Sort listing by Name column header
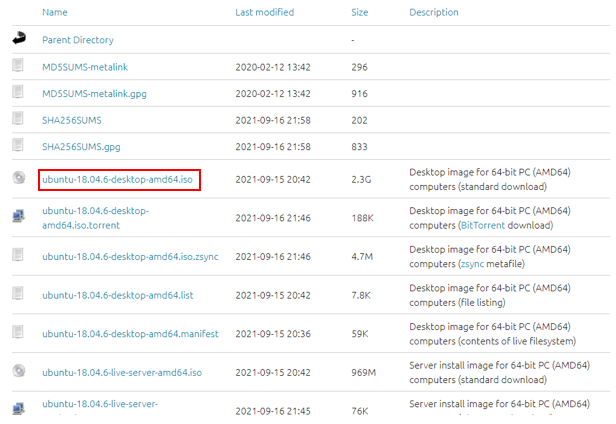616x424 pixels. [x=55, y=12]
